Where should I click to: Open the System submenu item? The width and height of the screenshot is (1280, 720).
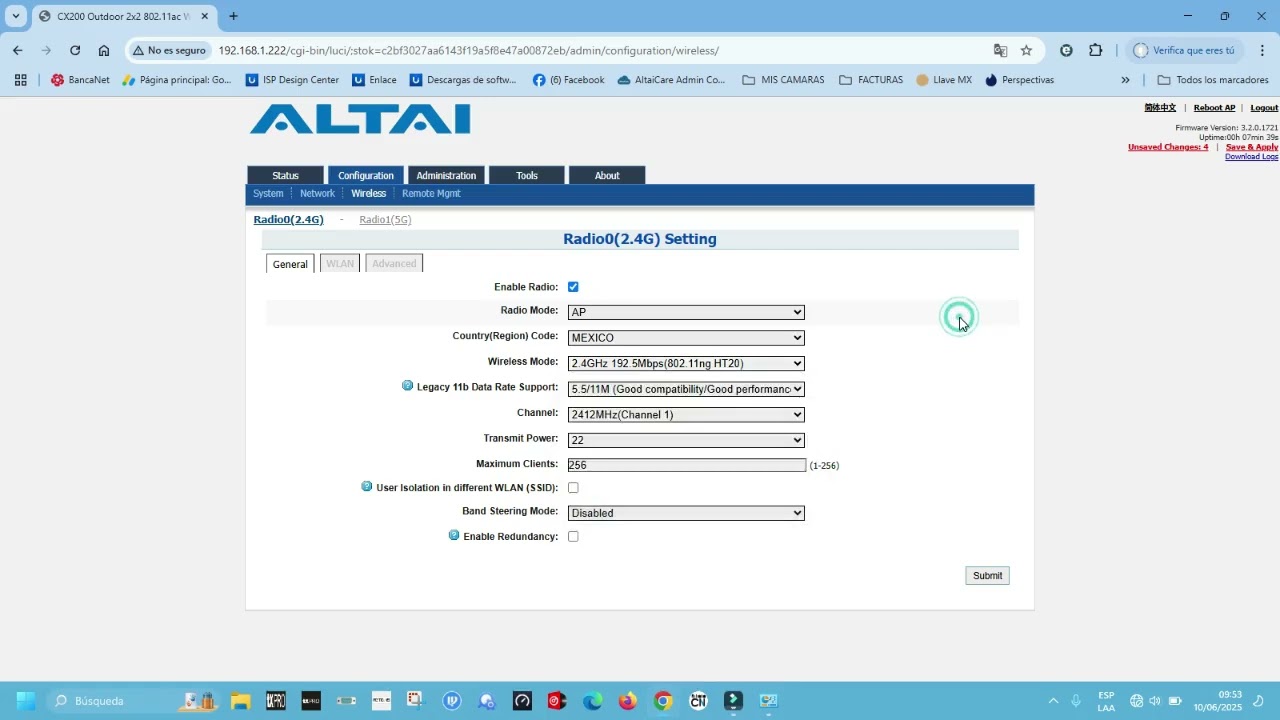pos(268,194)
